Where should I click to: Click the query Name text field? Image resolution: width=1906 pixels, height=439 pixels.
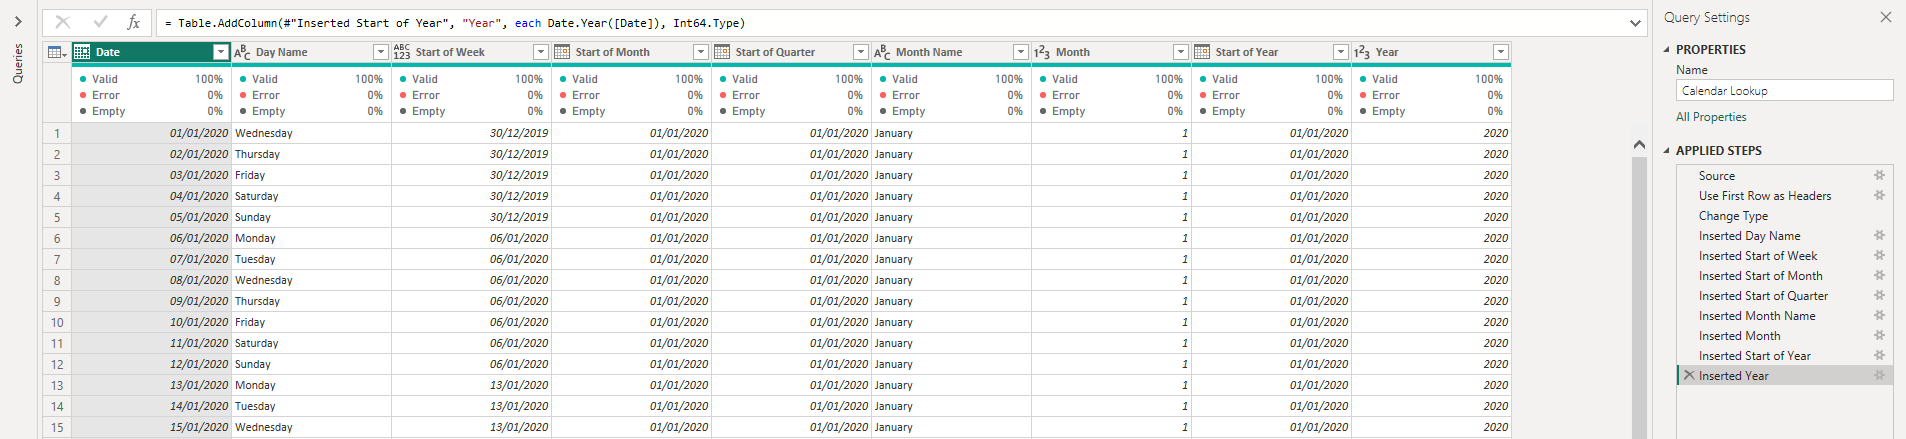pyautogui.click(x=1784, y=91)
